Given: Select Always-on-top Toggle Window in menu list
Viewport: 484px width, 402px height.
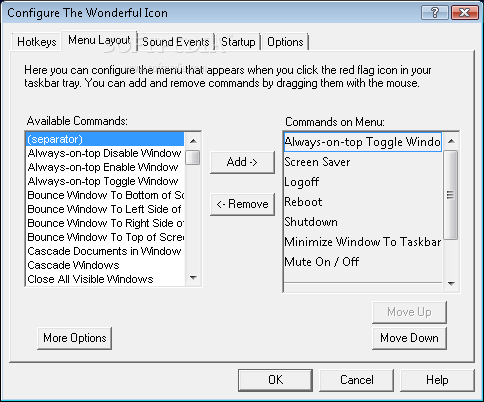Looking at the screenshot, I should [x=363, y=142].
